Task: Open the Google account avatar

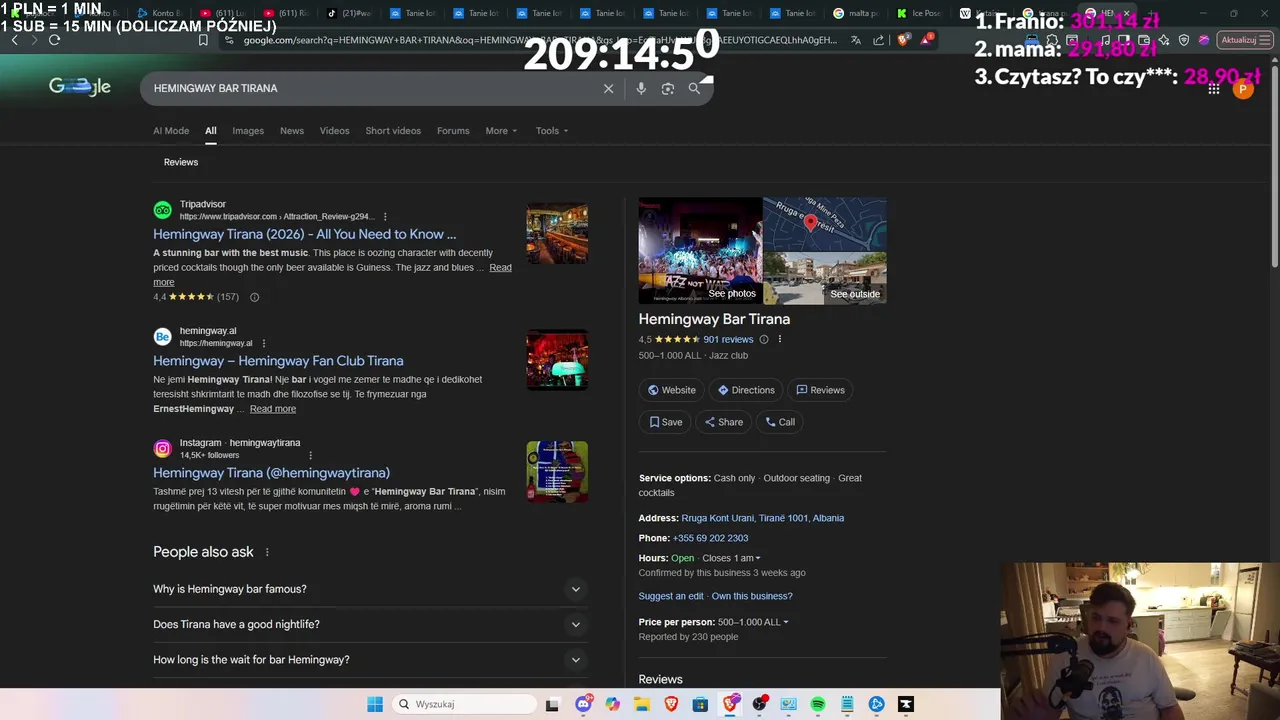Action: pyautogui.click(x=1243, y=89)
